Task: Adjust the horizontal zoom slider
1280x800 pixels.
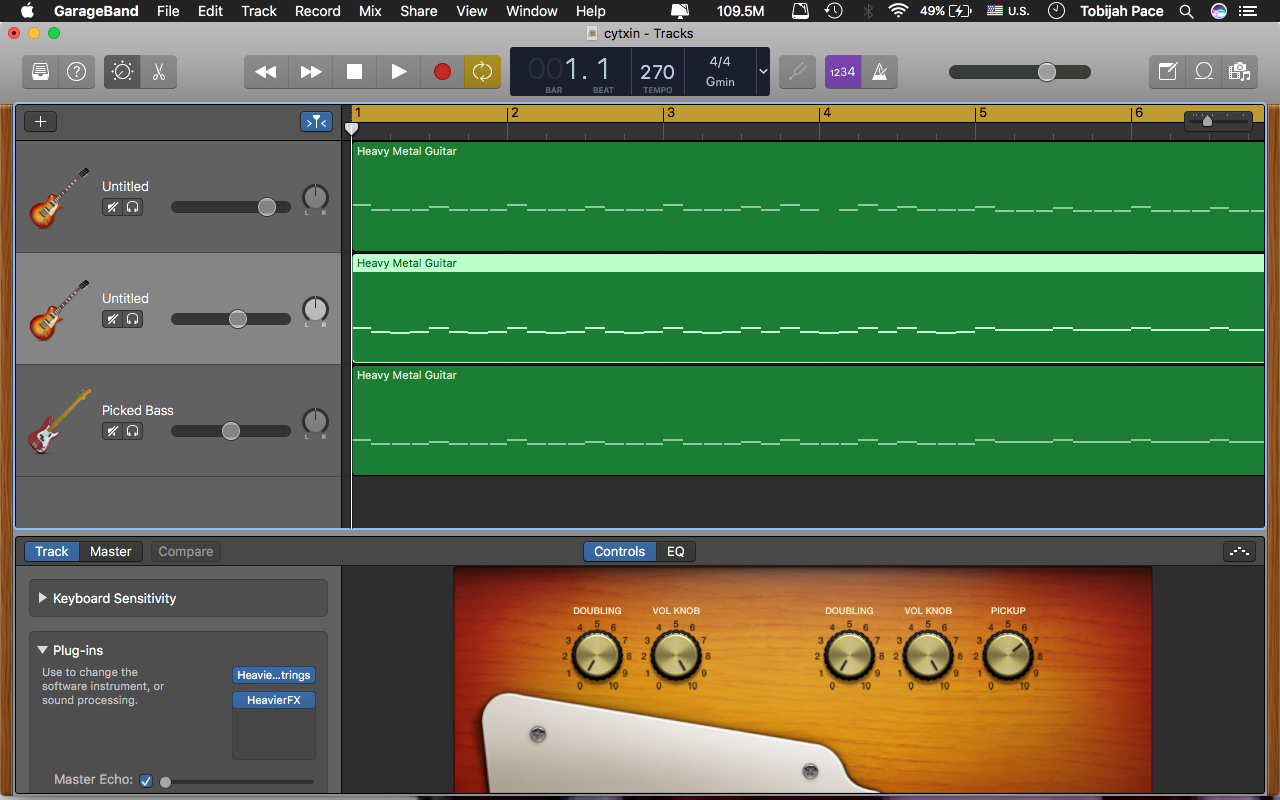Action: [x=1218, y=121]
